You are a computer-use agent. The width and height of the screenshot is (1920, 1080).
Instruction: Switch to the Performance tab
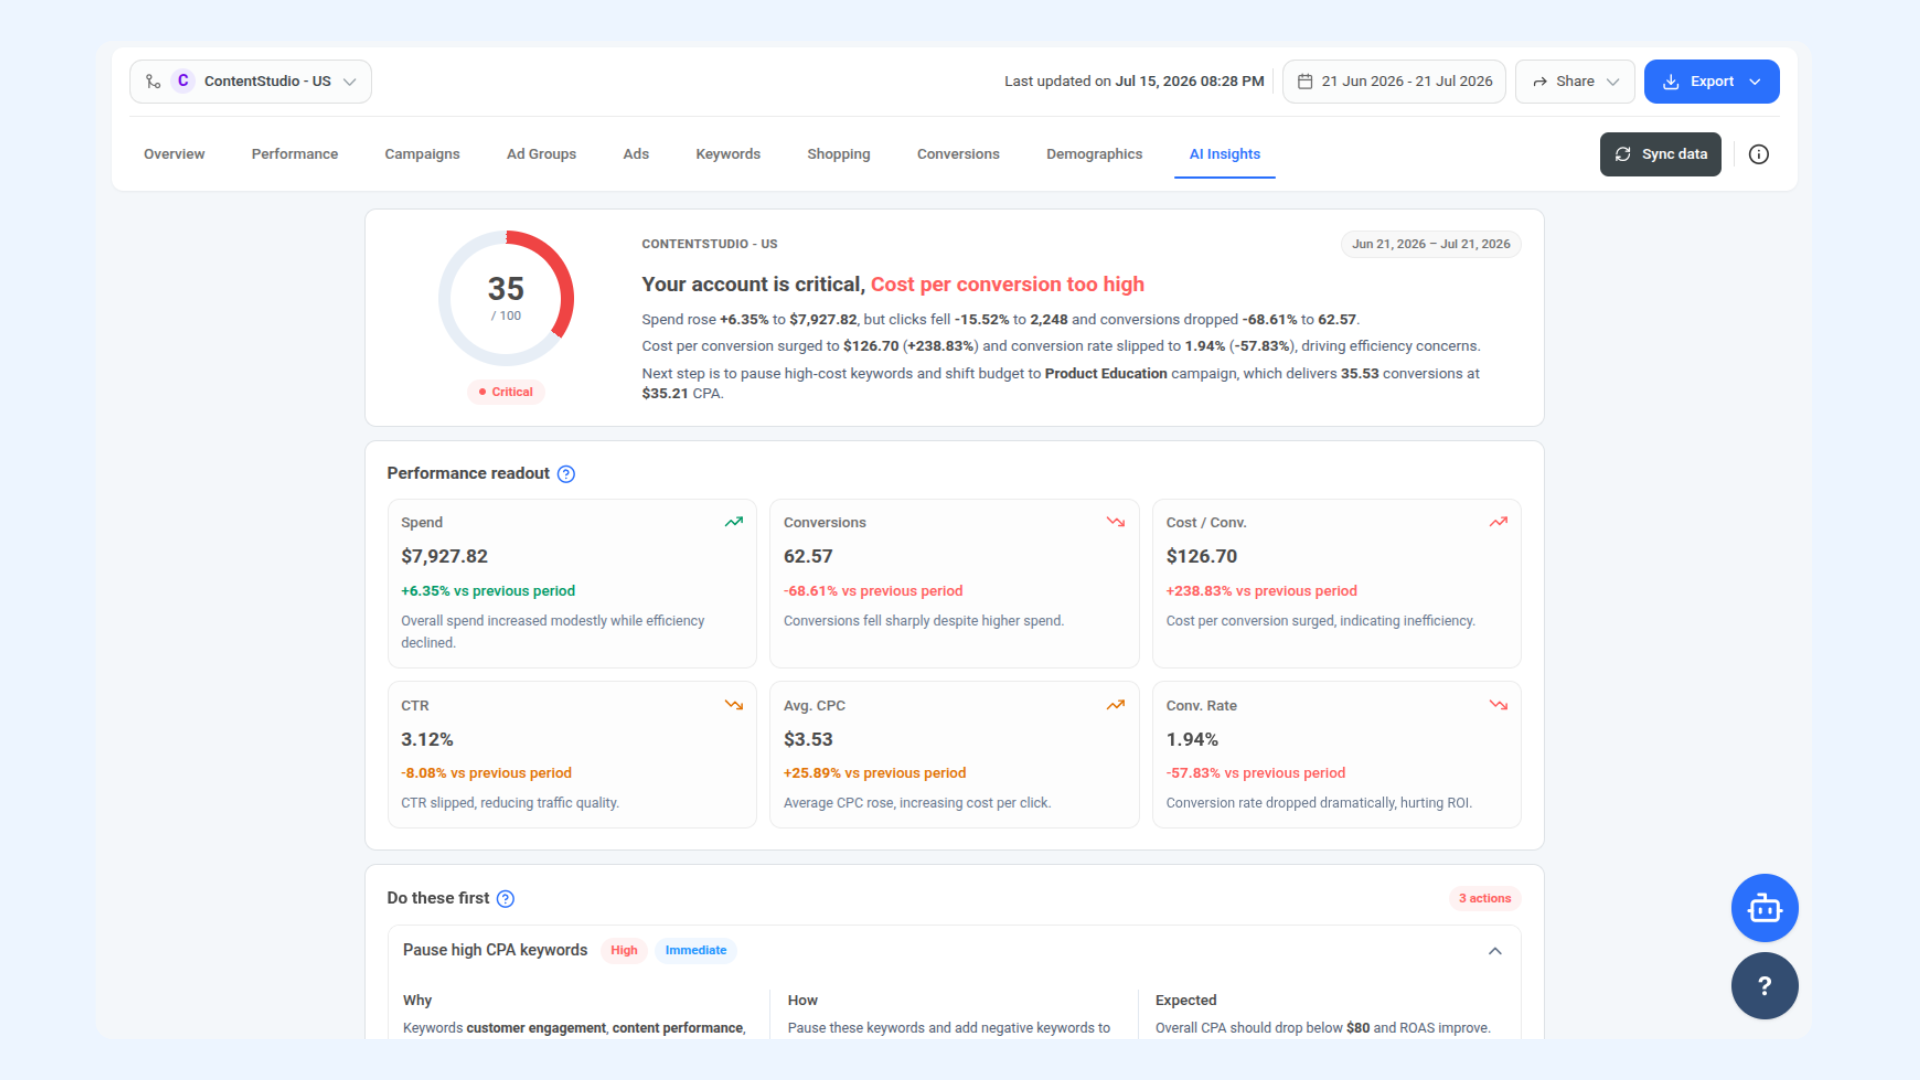295,154
